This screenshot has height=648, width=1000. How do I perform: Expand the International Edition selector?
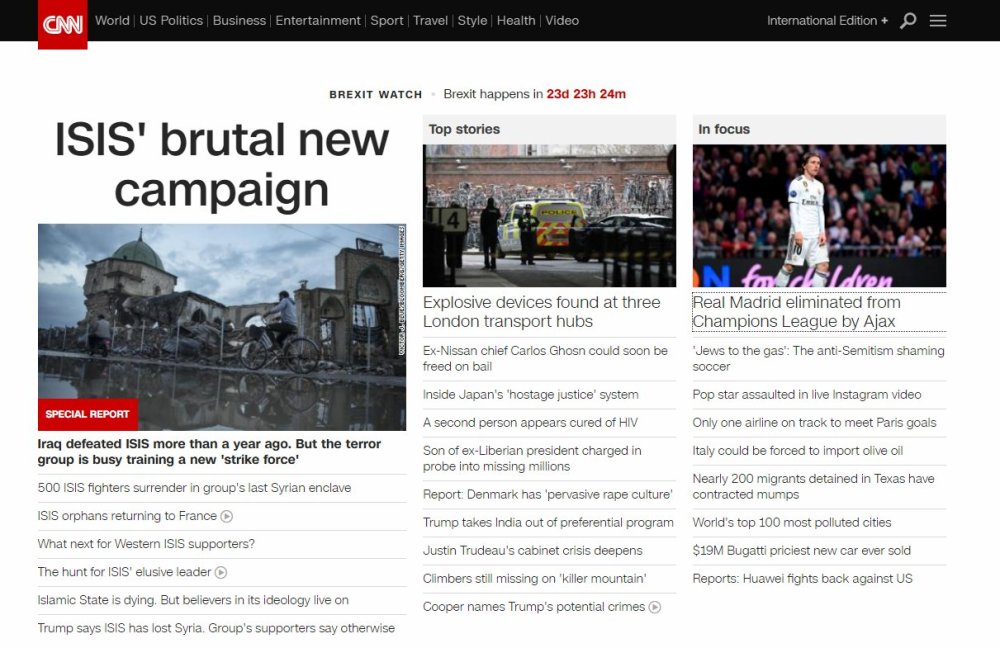[x=827, y=20]
